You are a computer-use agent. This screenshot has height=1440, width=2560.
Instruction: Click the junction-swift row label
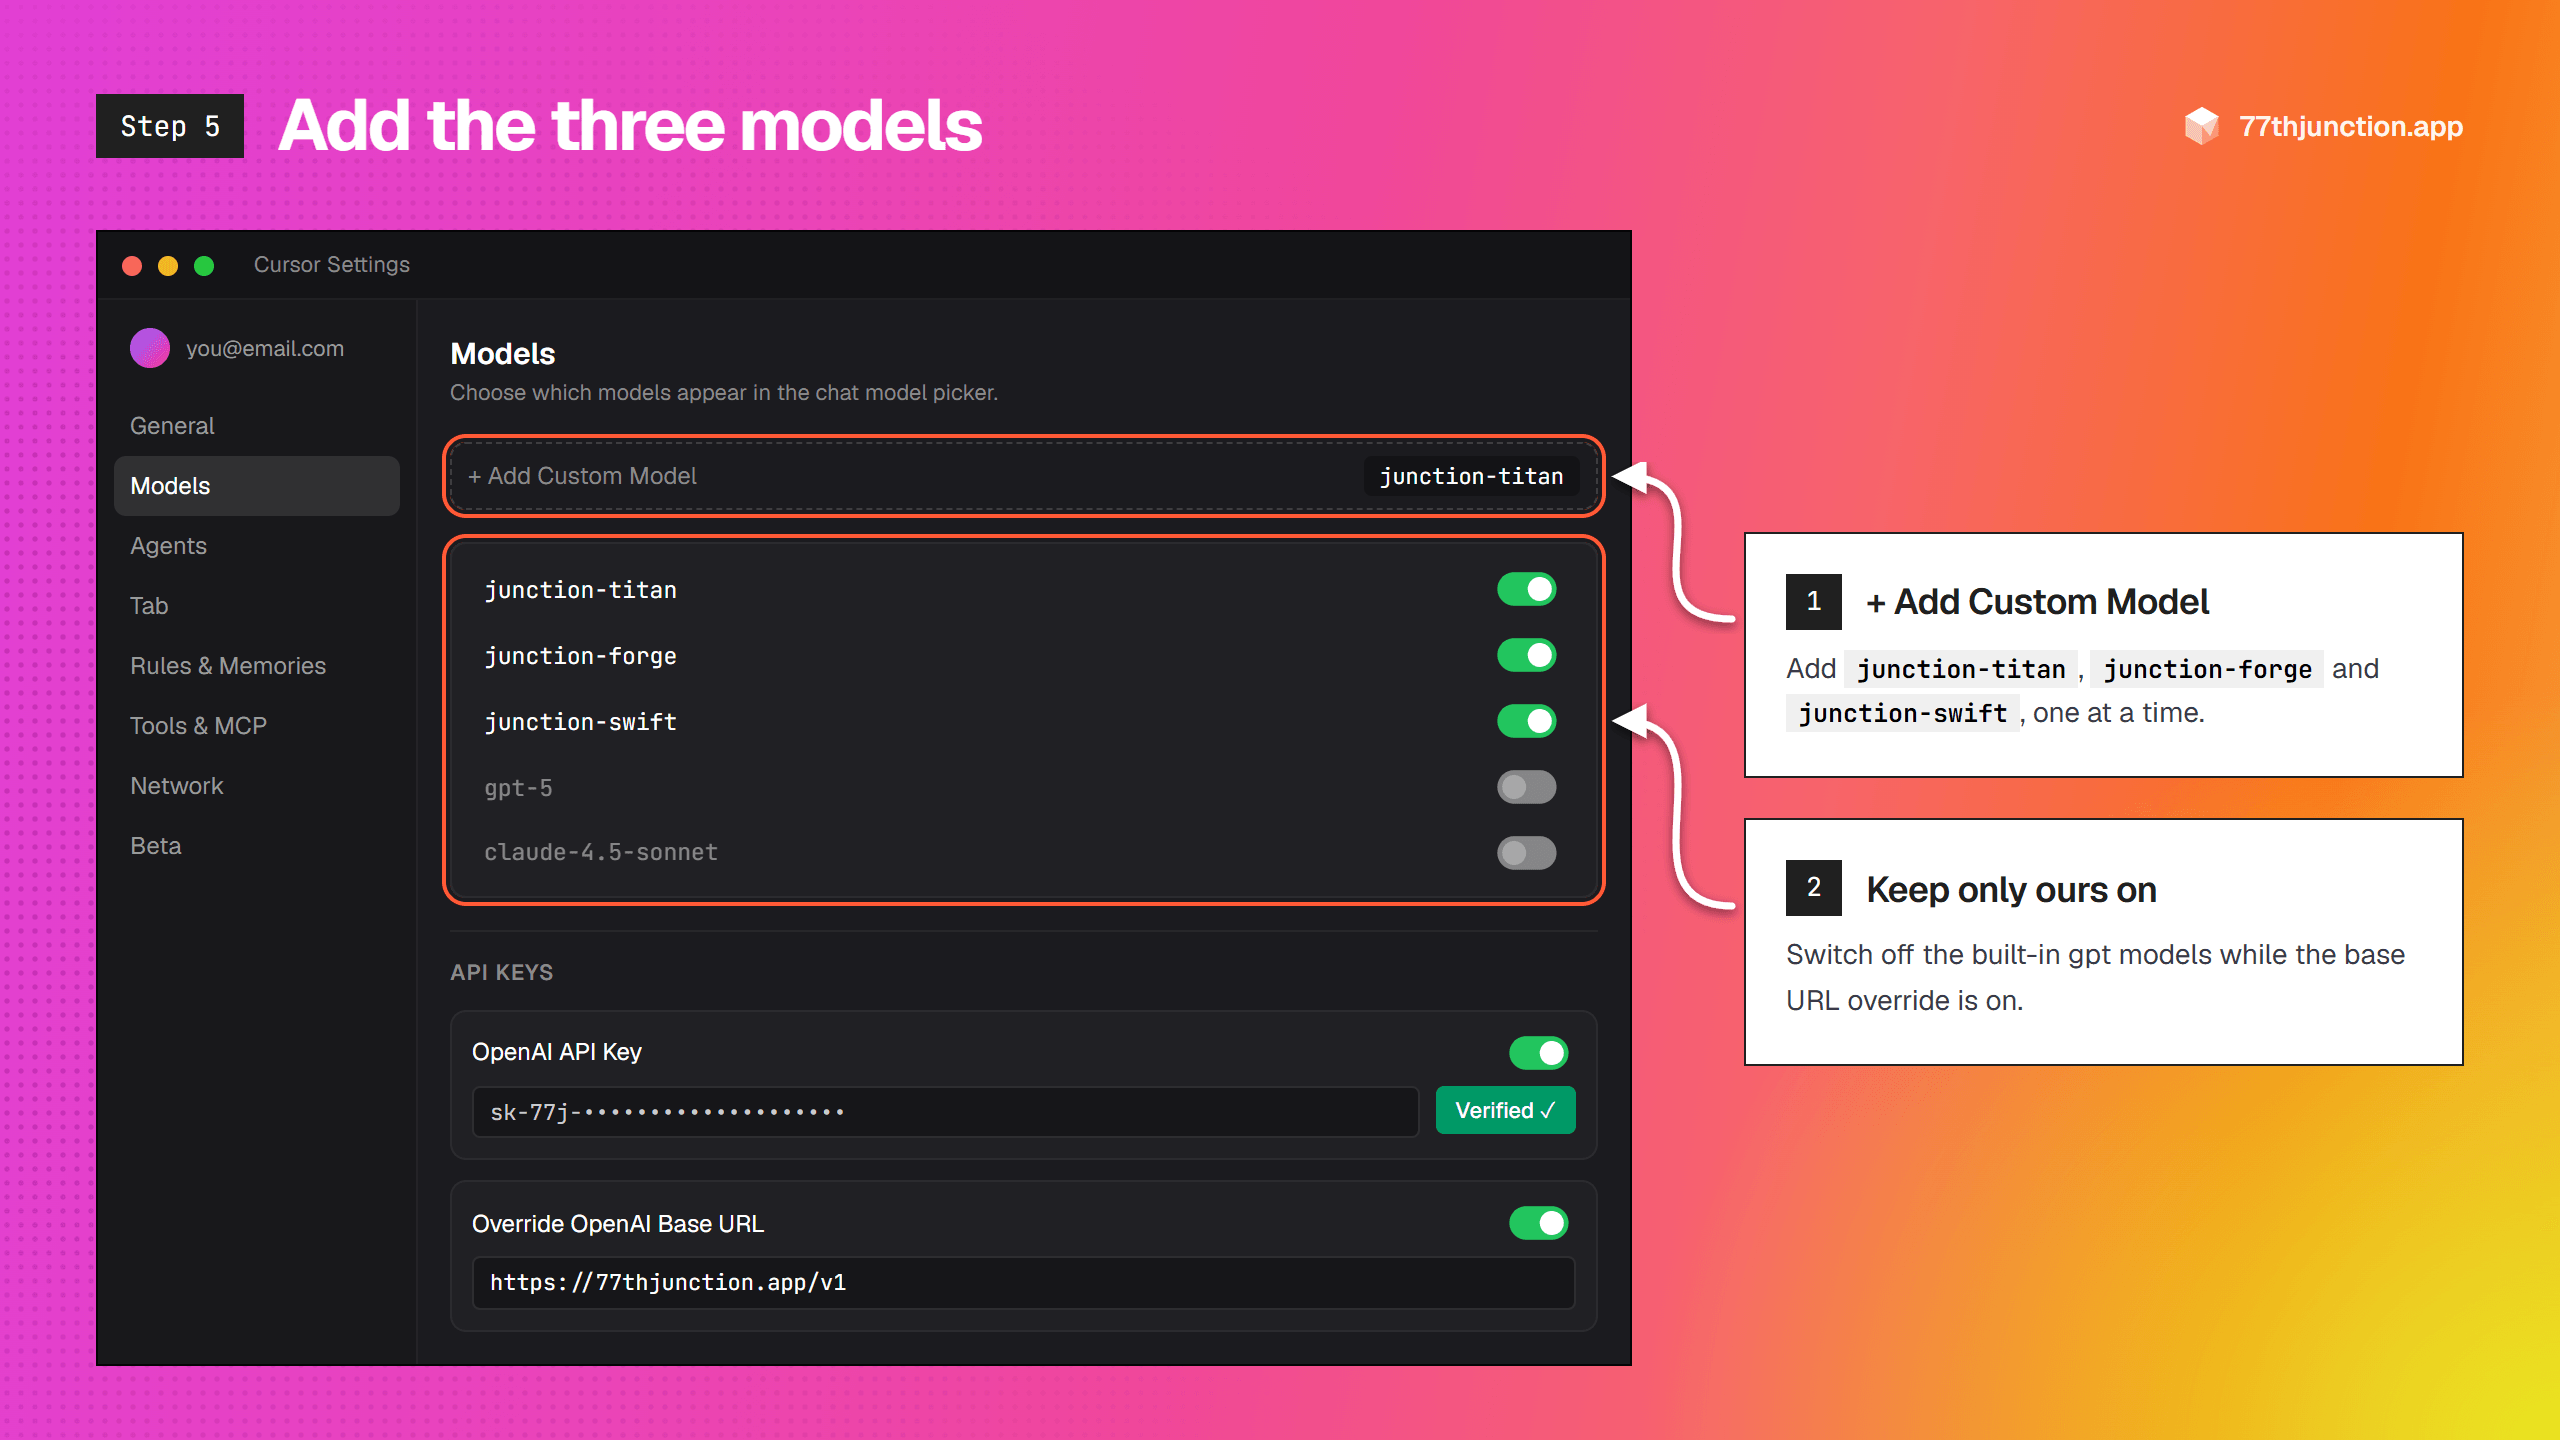pyautogui.click(x=580, y=722)
